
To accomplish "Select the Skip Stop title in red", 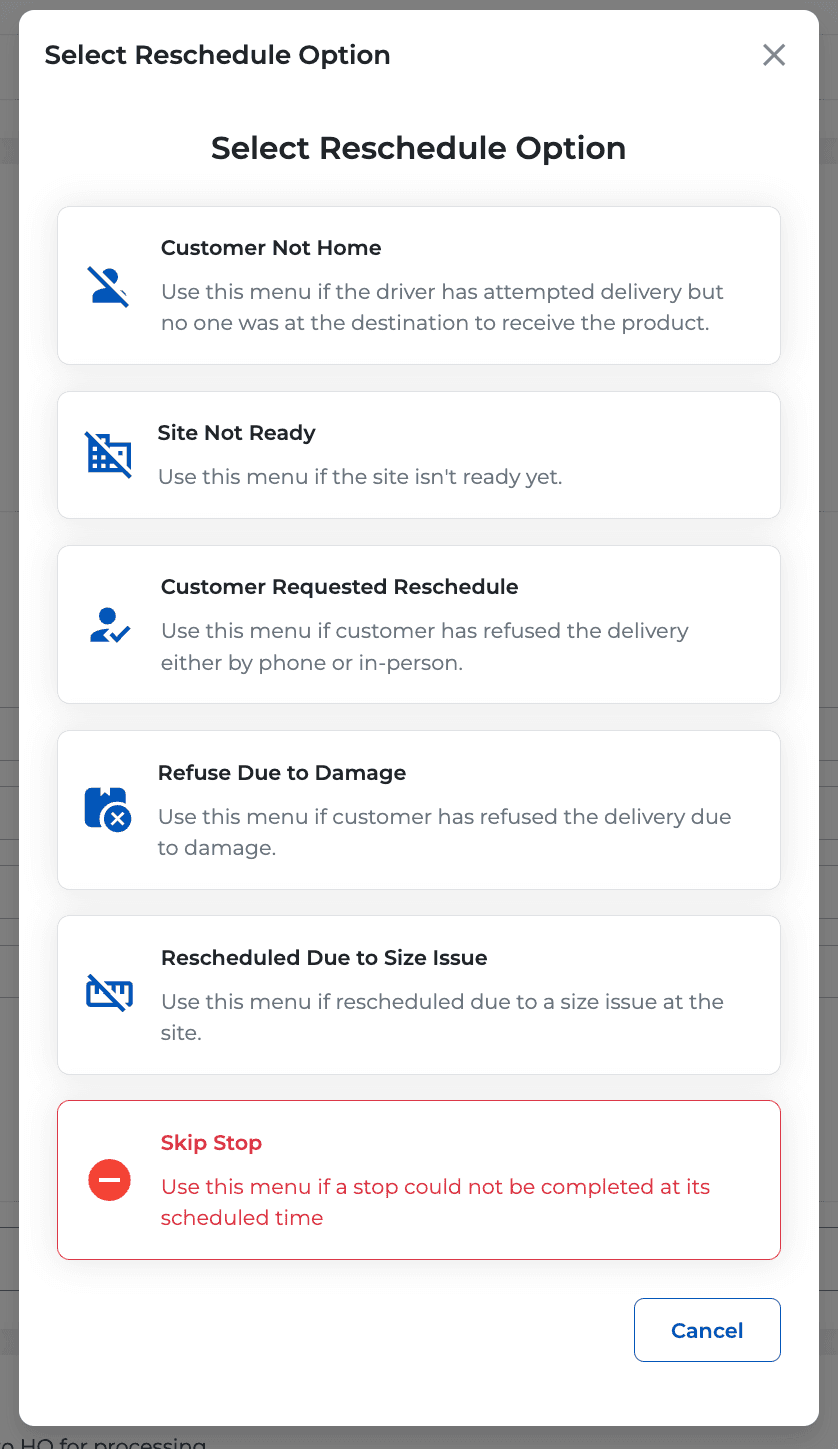I will click(x=211, y=1143).
